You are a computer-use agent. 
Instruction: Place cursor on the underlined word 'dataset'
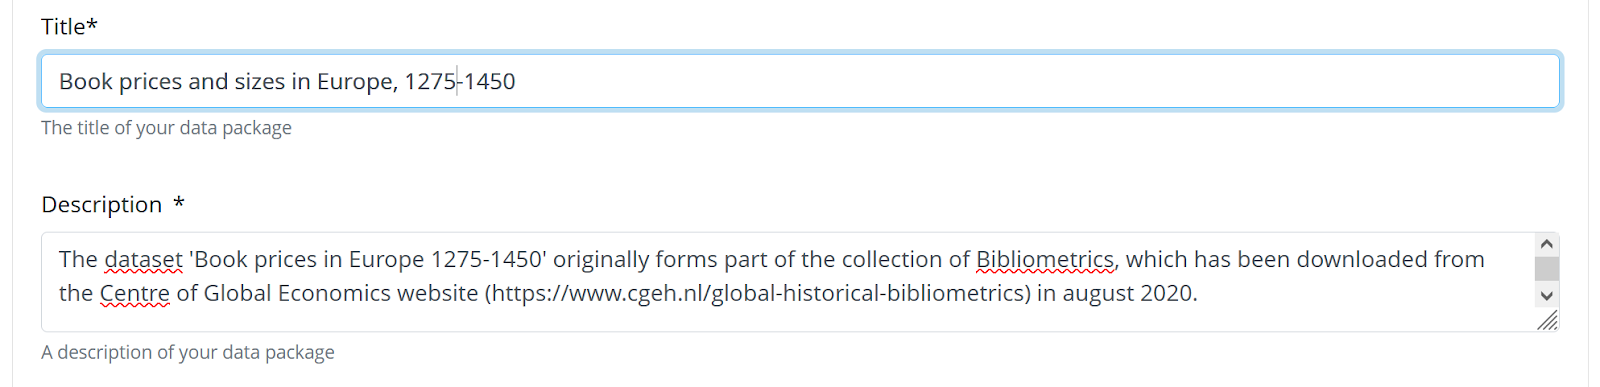144,260
